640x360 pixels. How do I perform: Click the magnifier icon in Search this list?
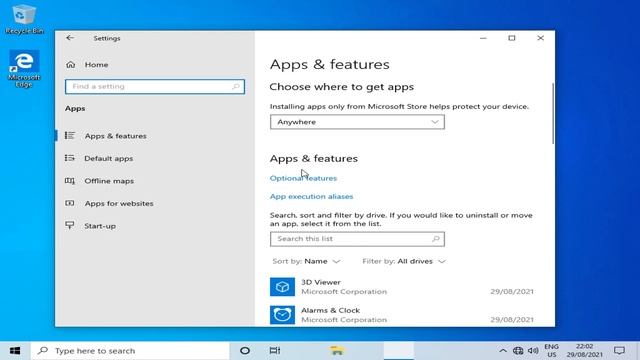click(436, 239)
